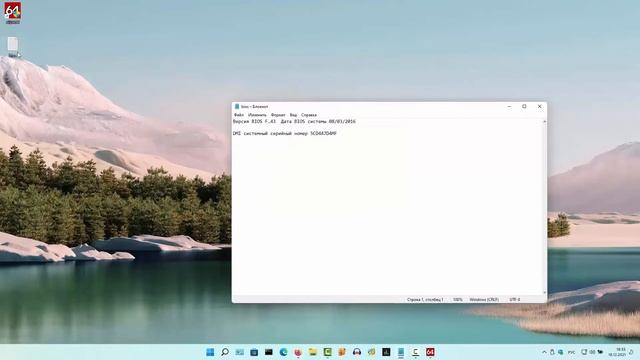Open taskbar Search
The image size is (640, 360).
point(225,352)
